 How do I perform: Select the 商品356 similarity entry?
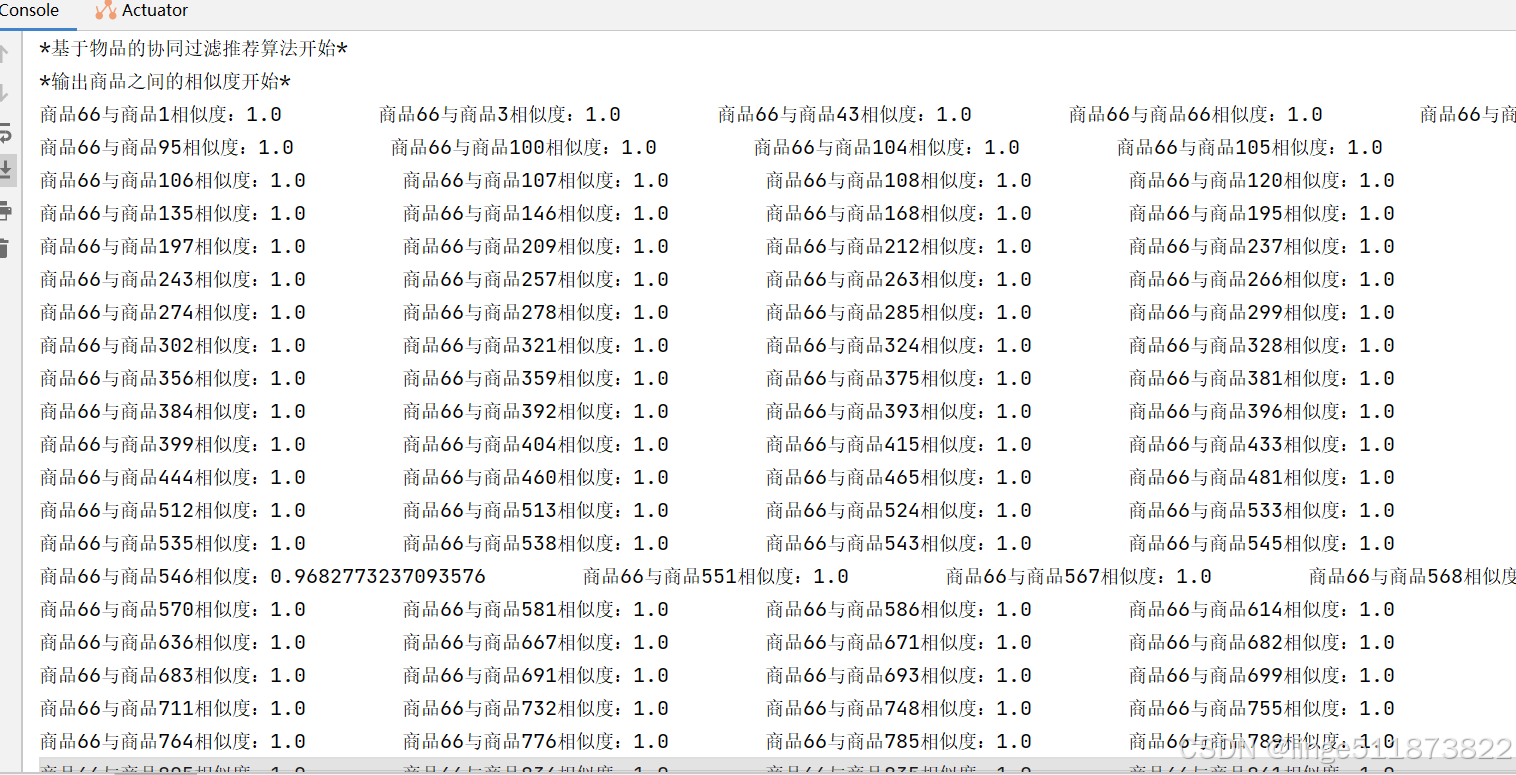click(173, 379)
